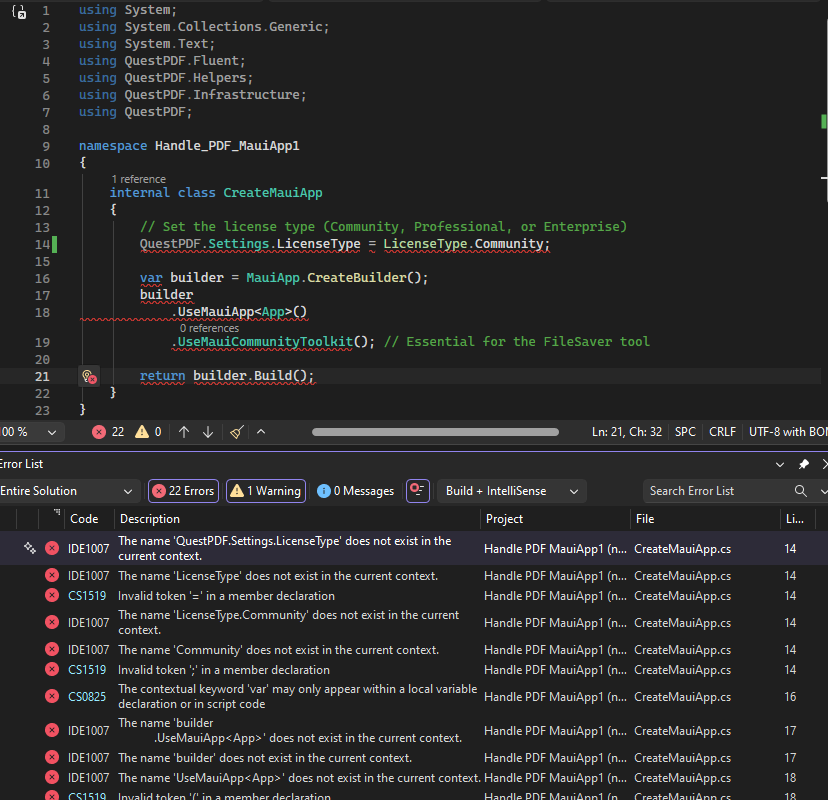Toggle the 1 Warning filter
Screen dimensions: 828x800
[x=266, y=491]
